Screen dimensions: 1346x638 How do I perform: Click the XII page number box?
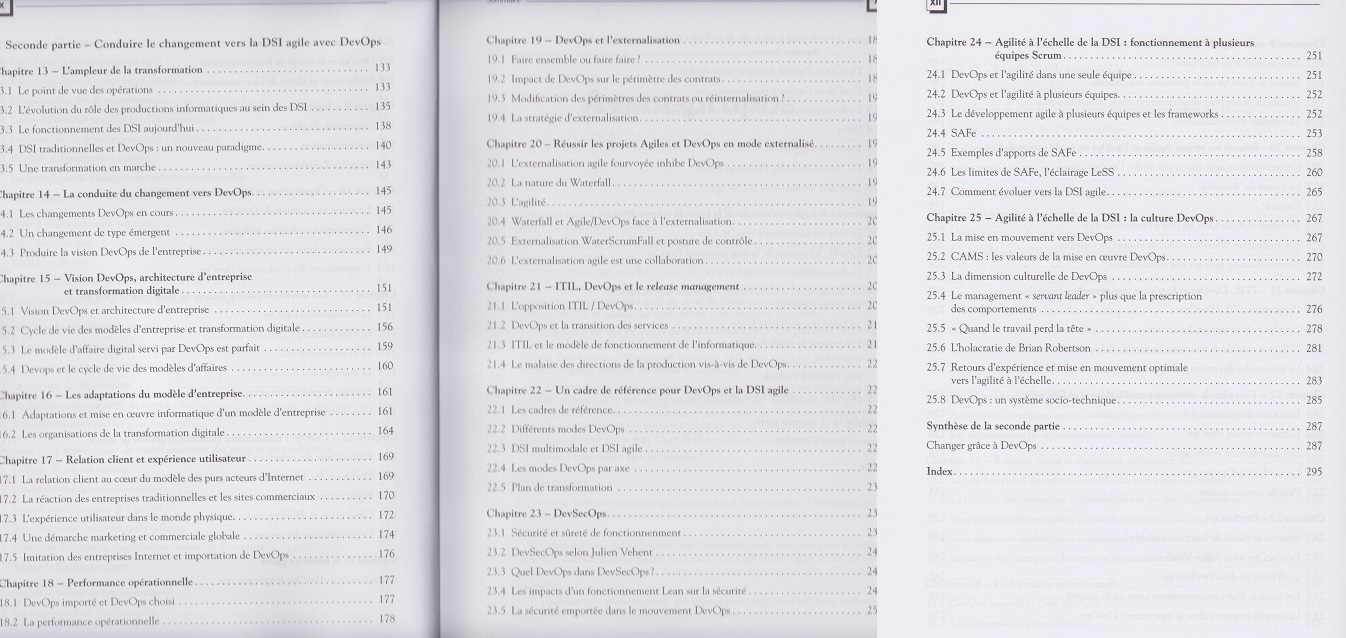(x=936, y=5)
